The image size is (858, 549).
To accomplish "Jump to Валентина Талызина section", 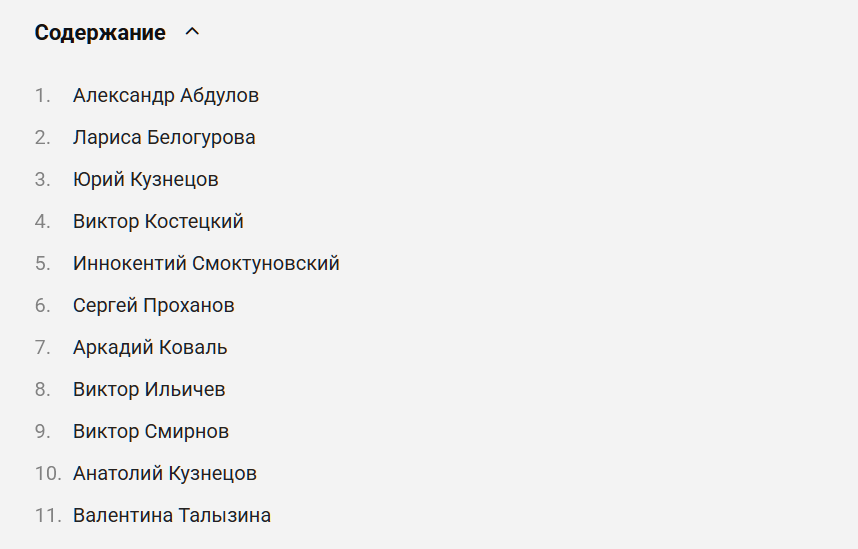I will click(x=172, y=516).
